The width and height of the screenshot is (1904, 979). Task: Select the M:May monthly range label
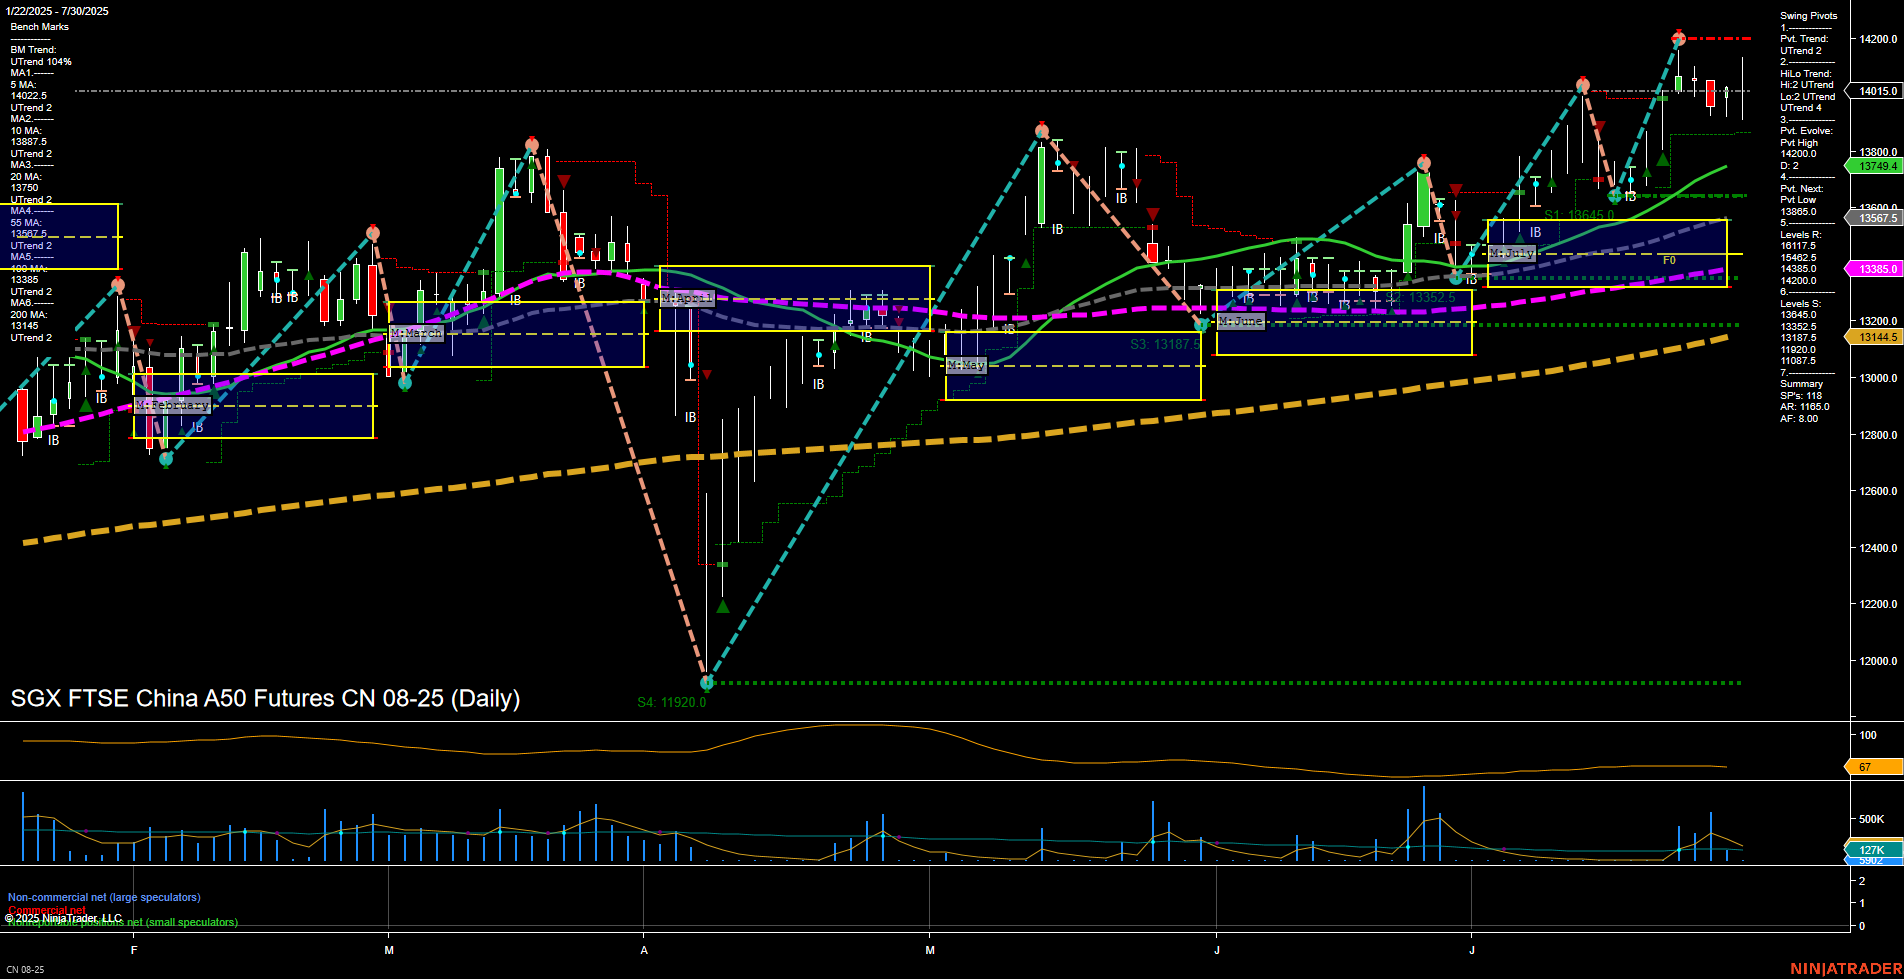click(966, 365)
